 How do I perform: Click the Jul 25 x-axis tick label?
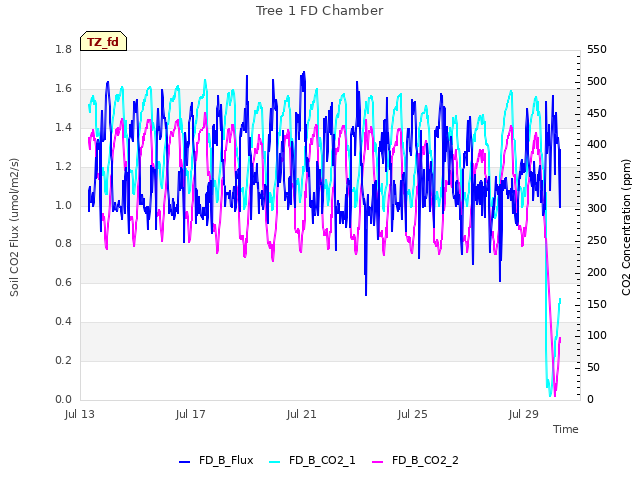coord(413,414)
